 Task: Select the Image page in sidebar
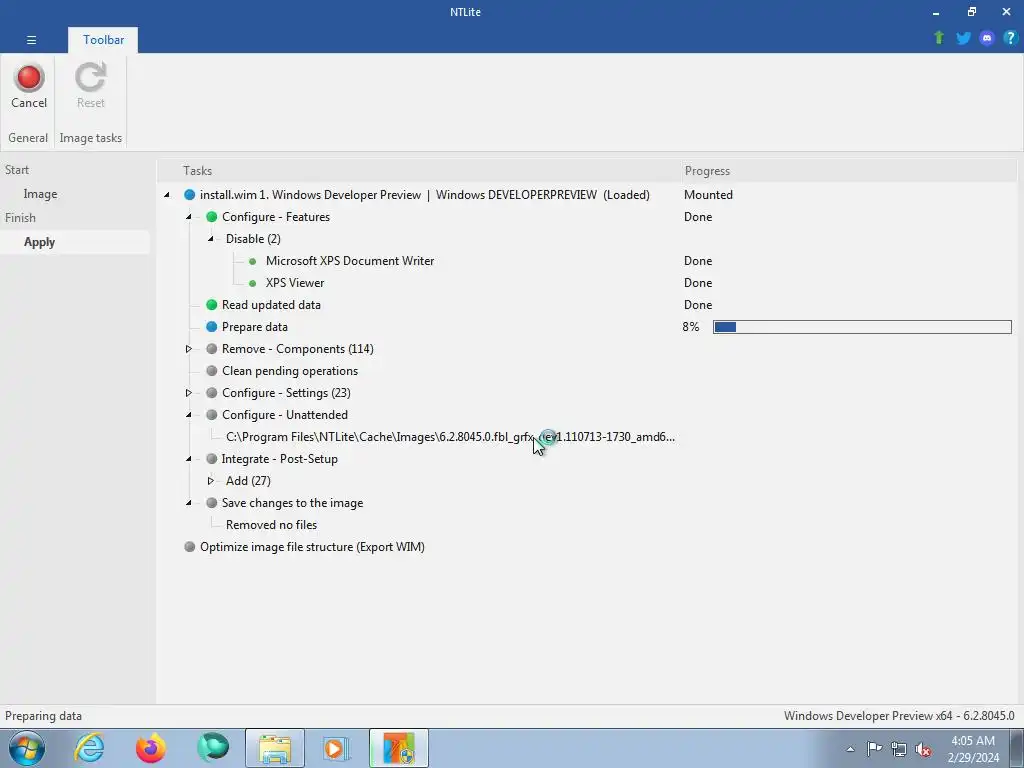point(40,194)
